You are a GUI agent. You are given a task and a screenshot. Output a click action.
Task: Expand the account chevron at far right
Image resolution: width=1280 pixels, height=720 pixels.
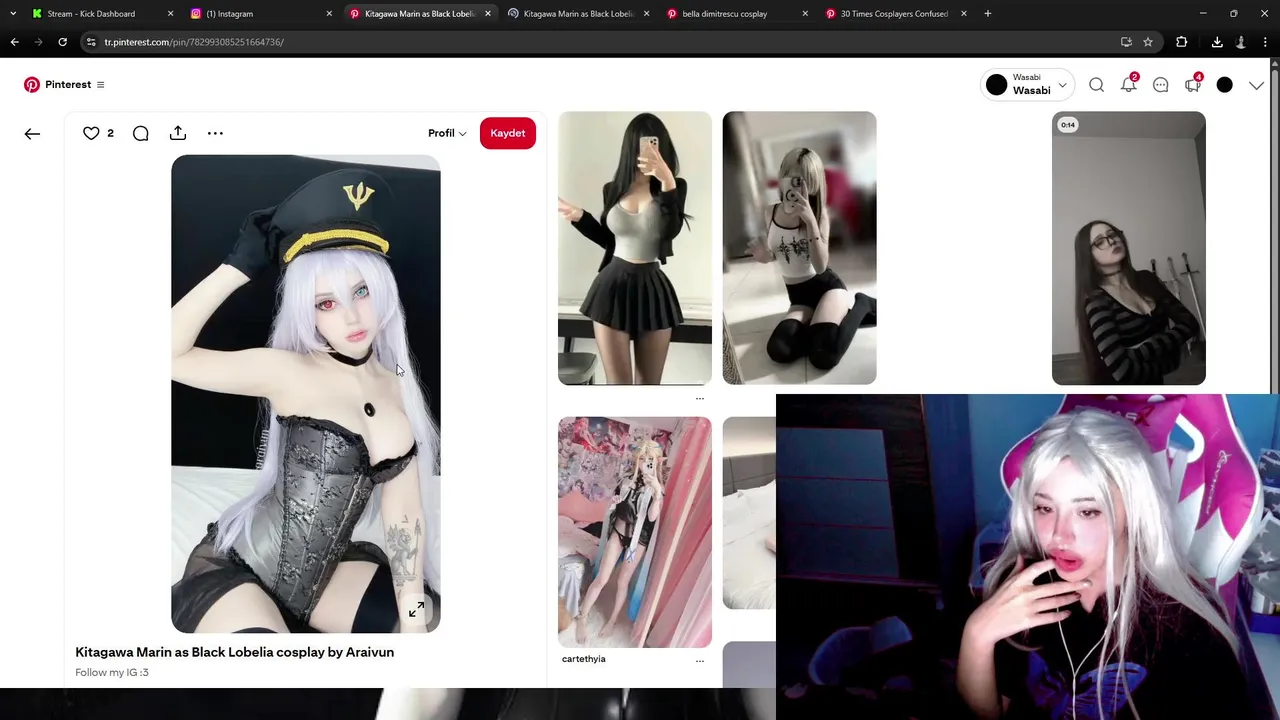coord(1257,85)
